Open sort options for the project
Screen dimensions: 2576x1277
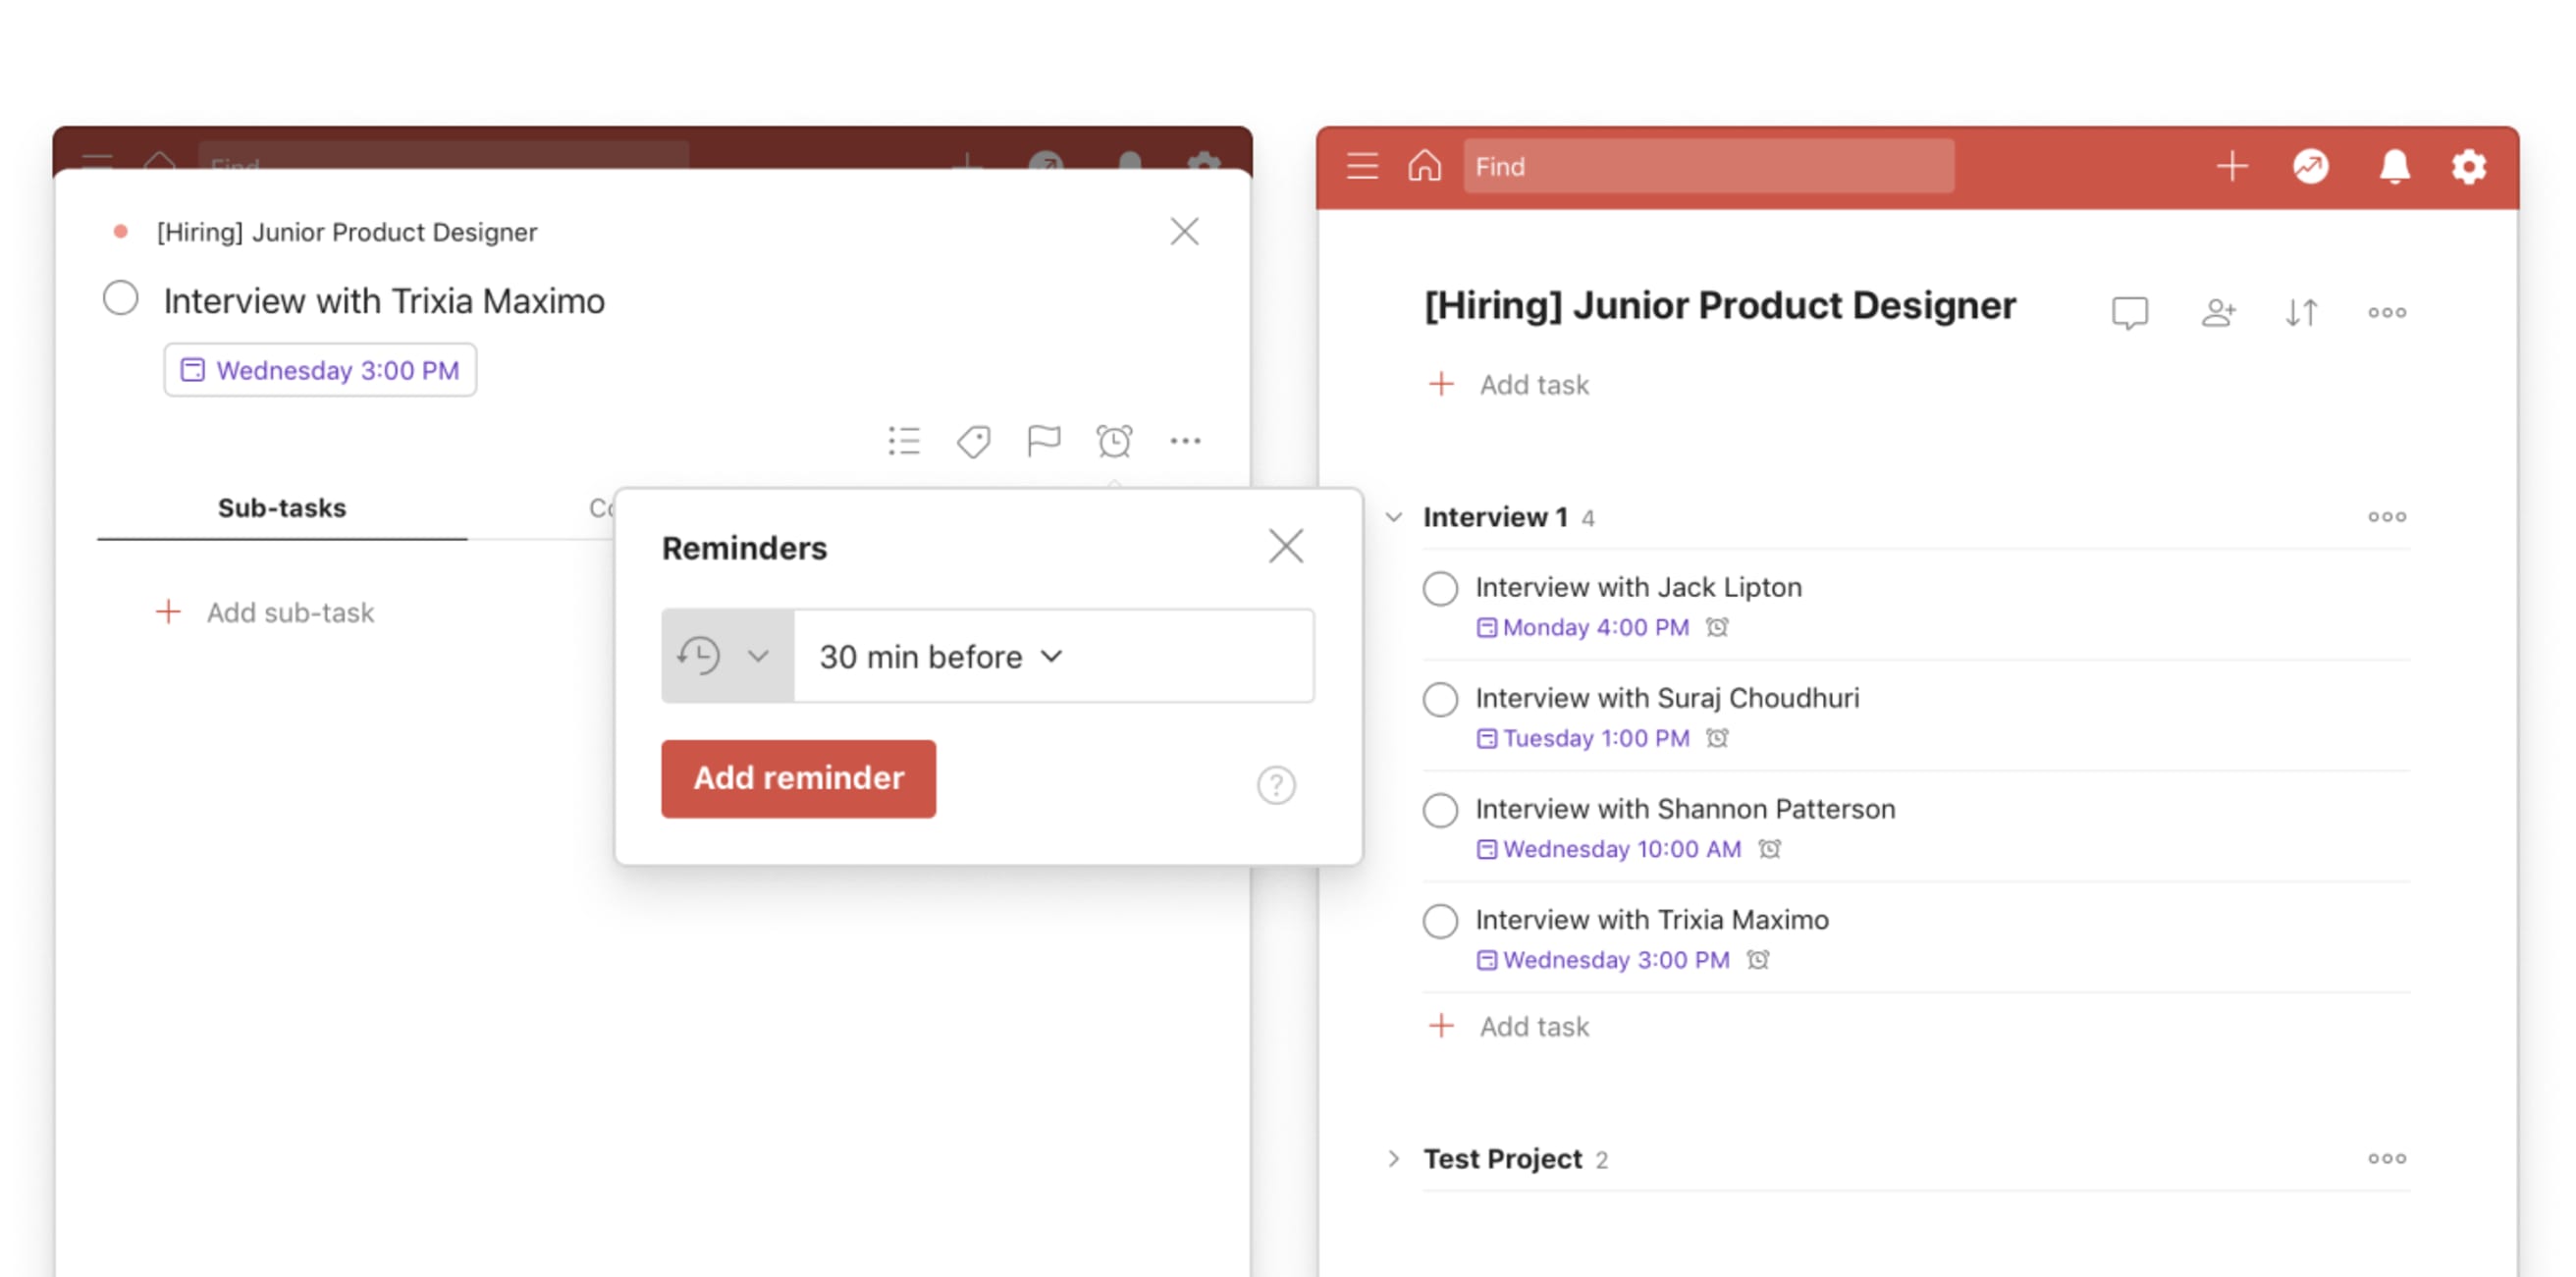click(2301, 311)
